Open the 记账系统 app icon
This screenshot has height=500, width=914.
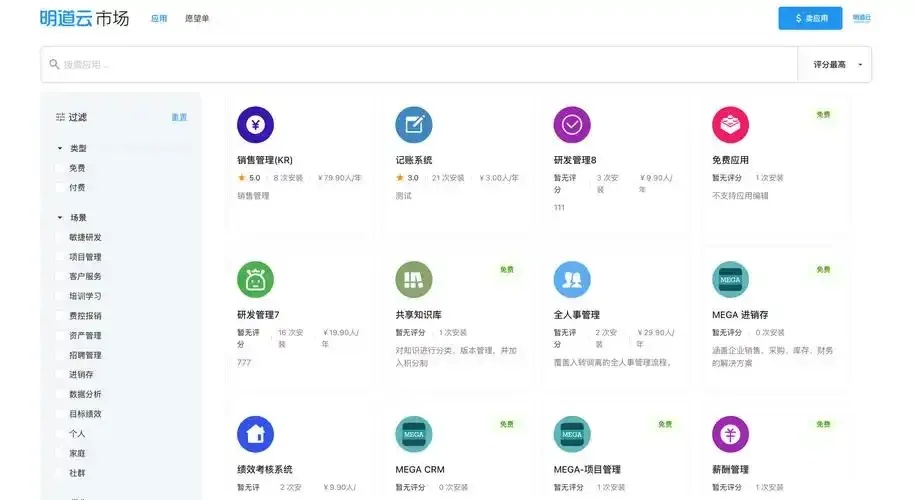click(x=414, y=125)
